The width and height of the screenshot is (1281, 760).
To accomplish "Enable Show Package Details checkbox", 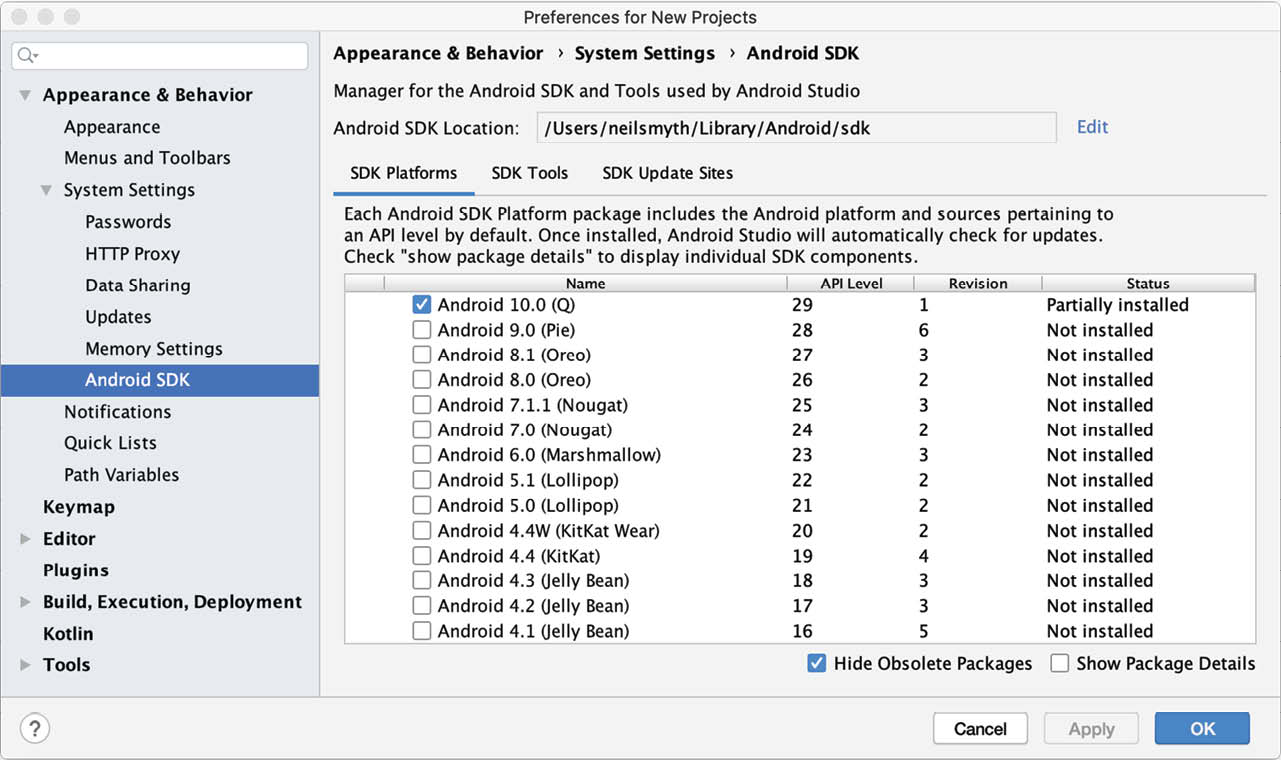I will [x=1060, y=663].
